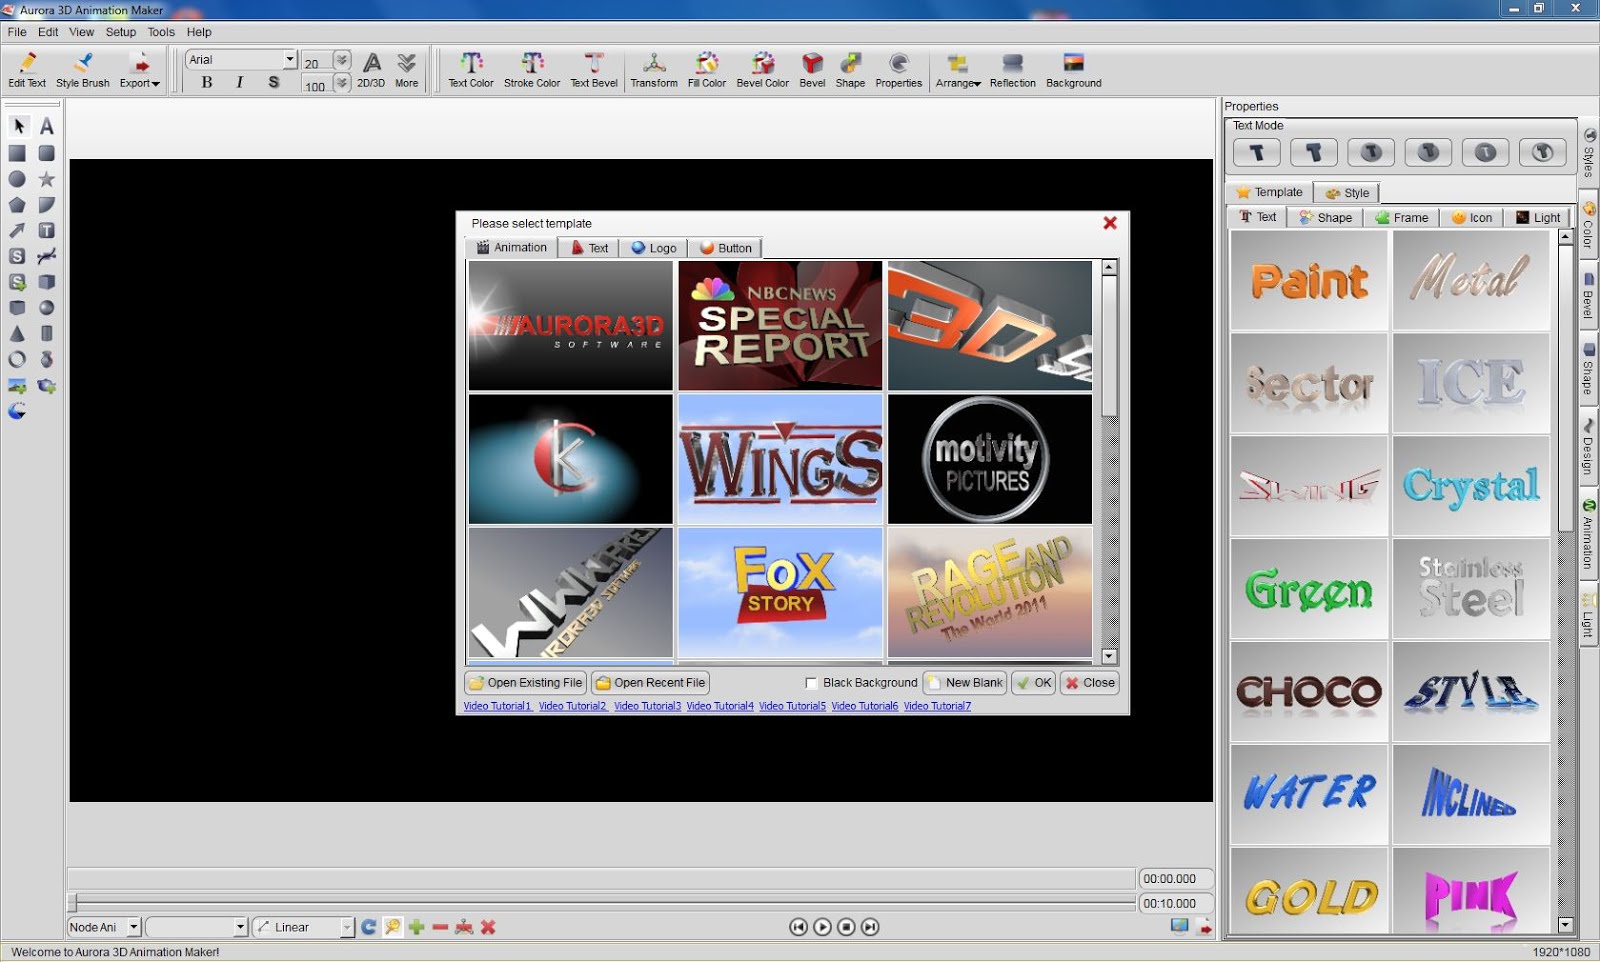Open Fill Color settings
Image resolution: width=1600 pixels, height=962 pixels.
pyautogui.click(x=707, y=70)
